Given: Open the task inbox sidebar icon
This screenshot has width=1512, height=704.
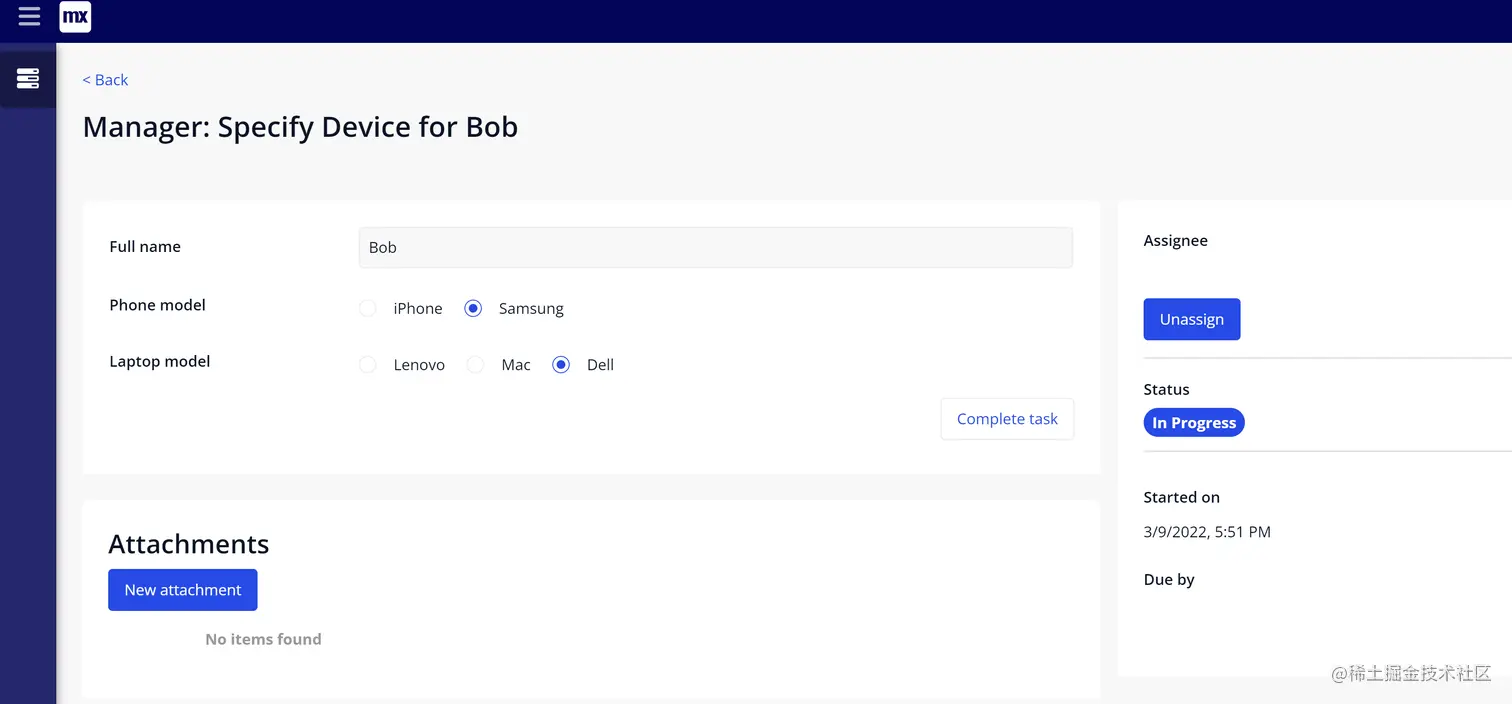Looking at the screenshot, I should pyautogui.click(x=28, y=78).
